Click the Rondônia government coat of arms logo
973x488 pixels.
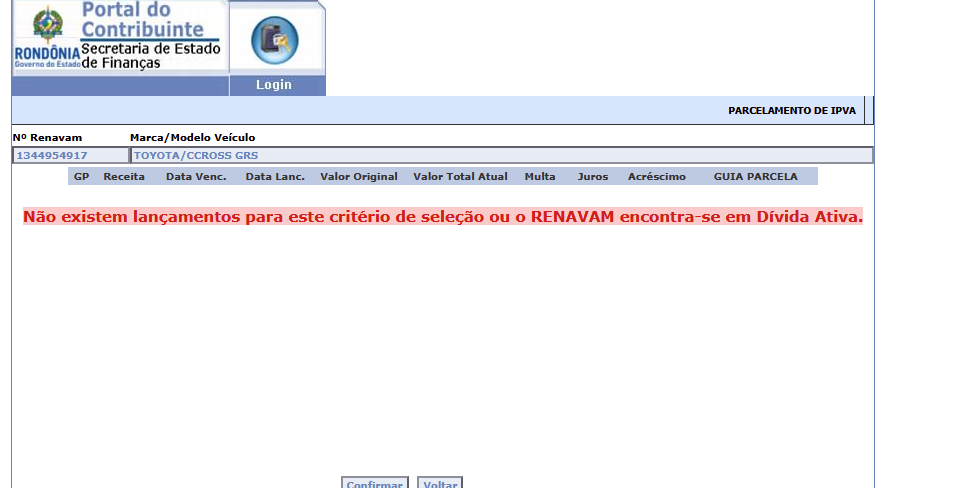pos(46,24)
